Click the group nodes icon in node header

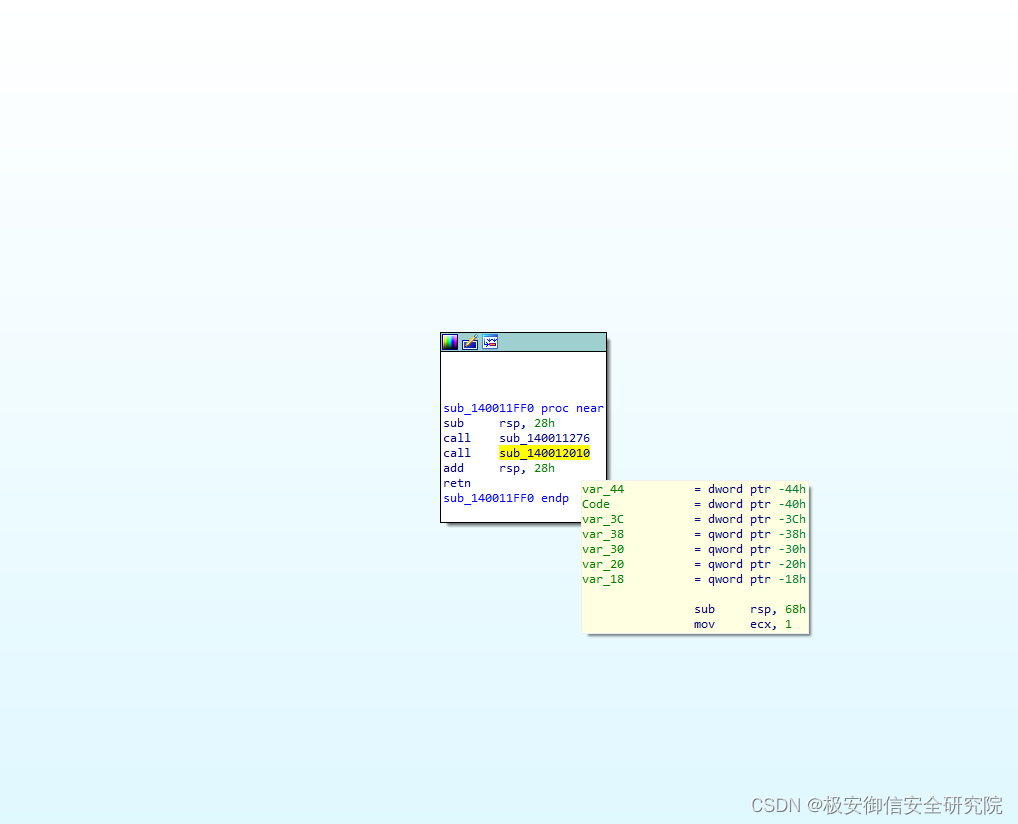pos(490,342)
